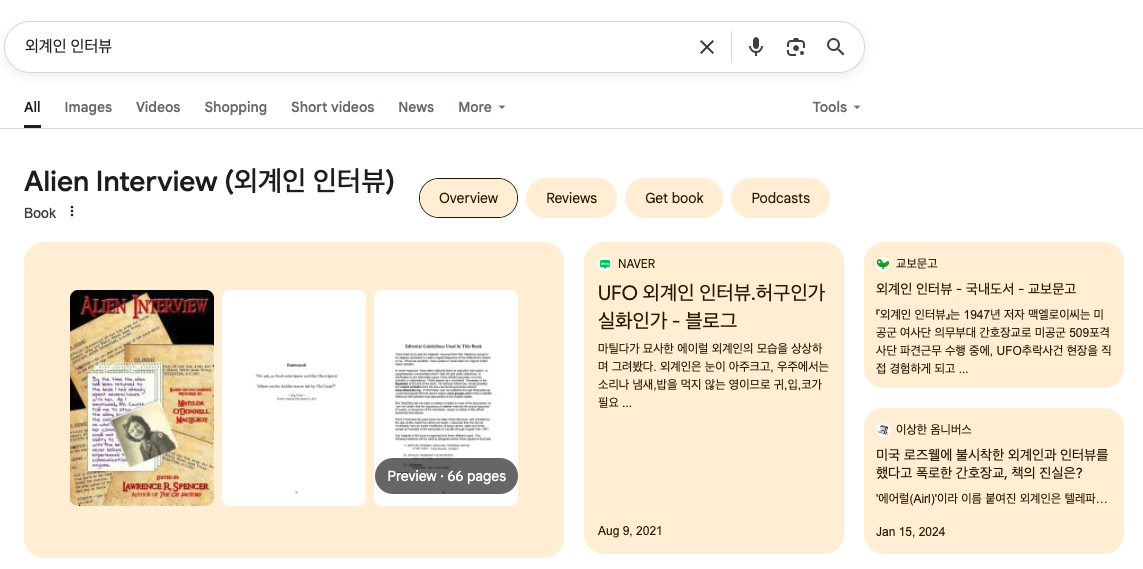Click the Jan 15, 2024 date text
This screenshot has height=569, width=1143.
coord(910,531)
